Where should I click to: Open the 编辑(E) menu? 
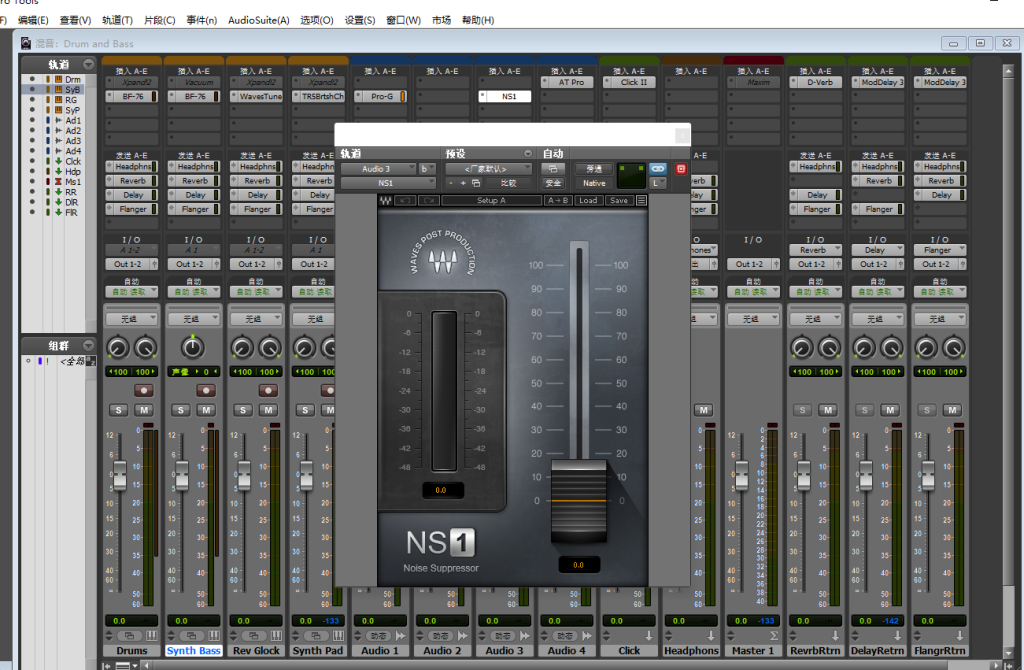33,20
